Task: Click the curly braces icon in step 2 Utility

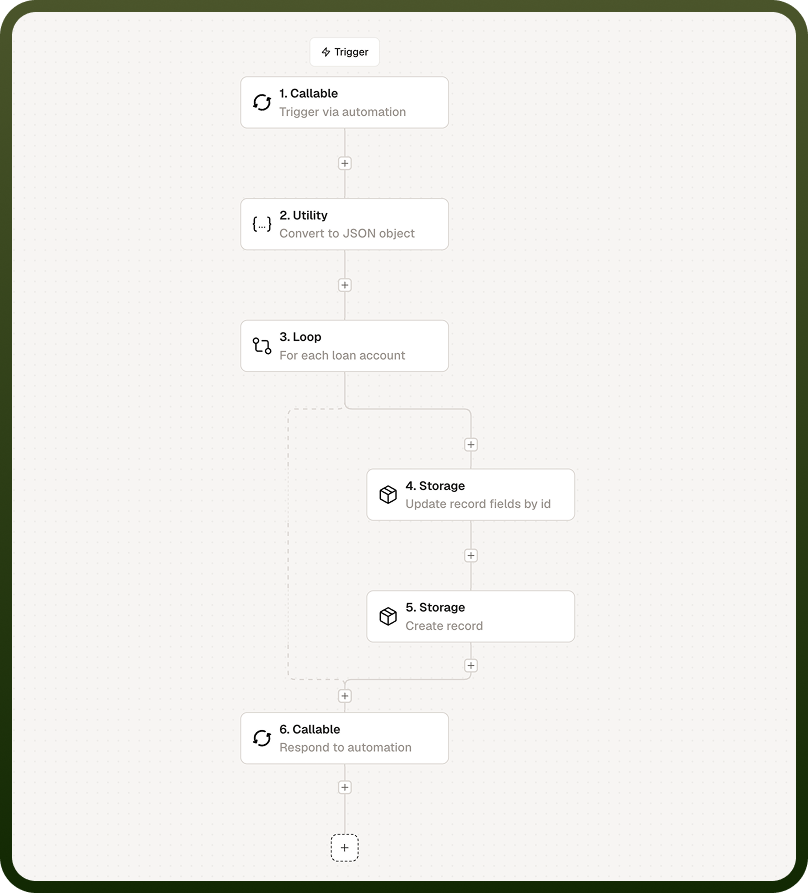Action: tap(262, 224)
